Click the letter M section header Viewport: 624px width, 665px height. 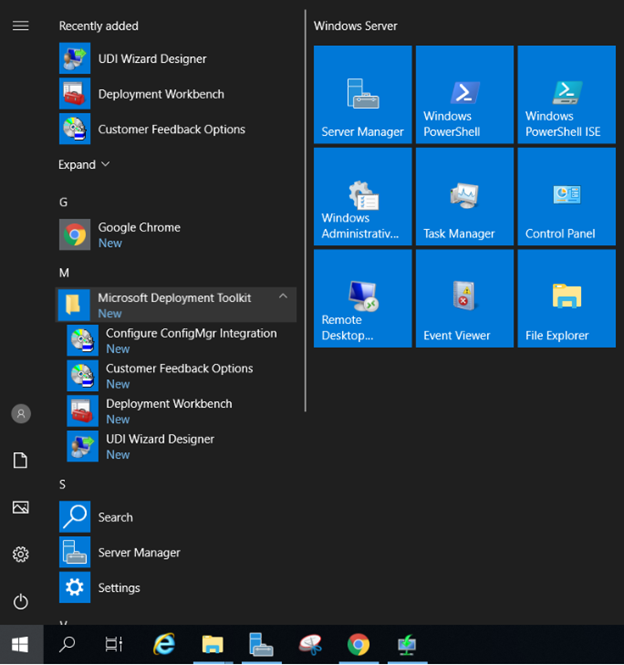(x=64, y=273)
